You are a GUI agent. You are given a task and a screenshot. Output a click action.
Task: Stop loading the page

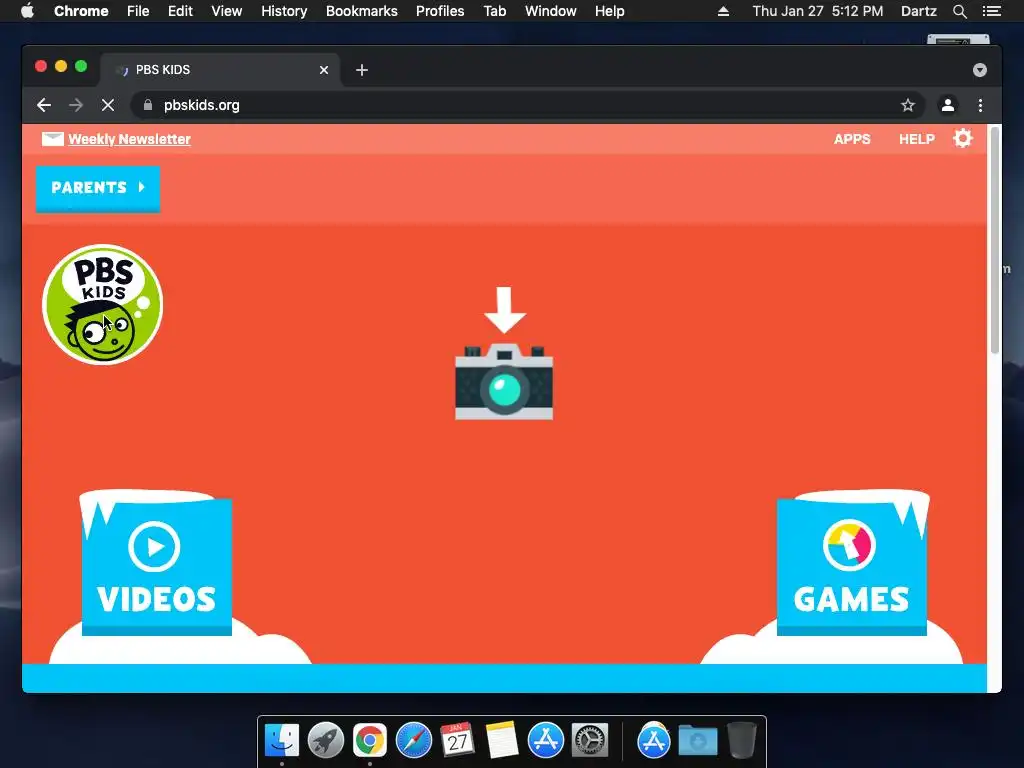tap(108, 105)
